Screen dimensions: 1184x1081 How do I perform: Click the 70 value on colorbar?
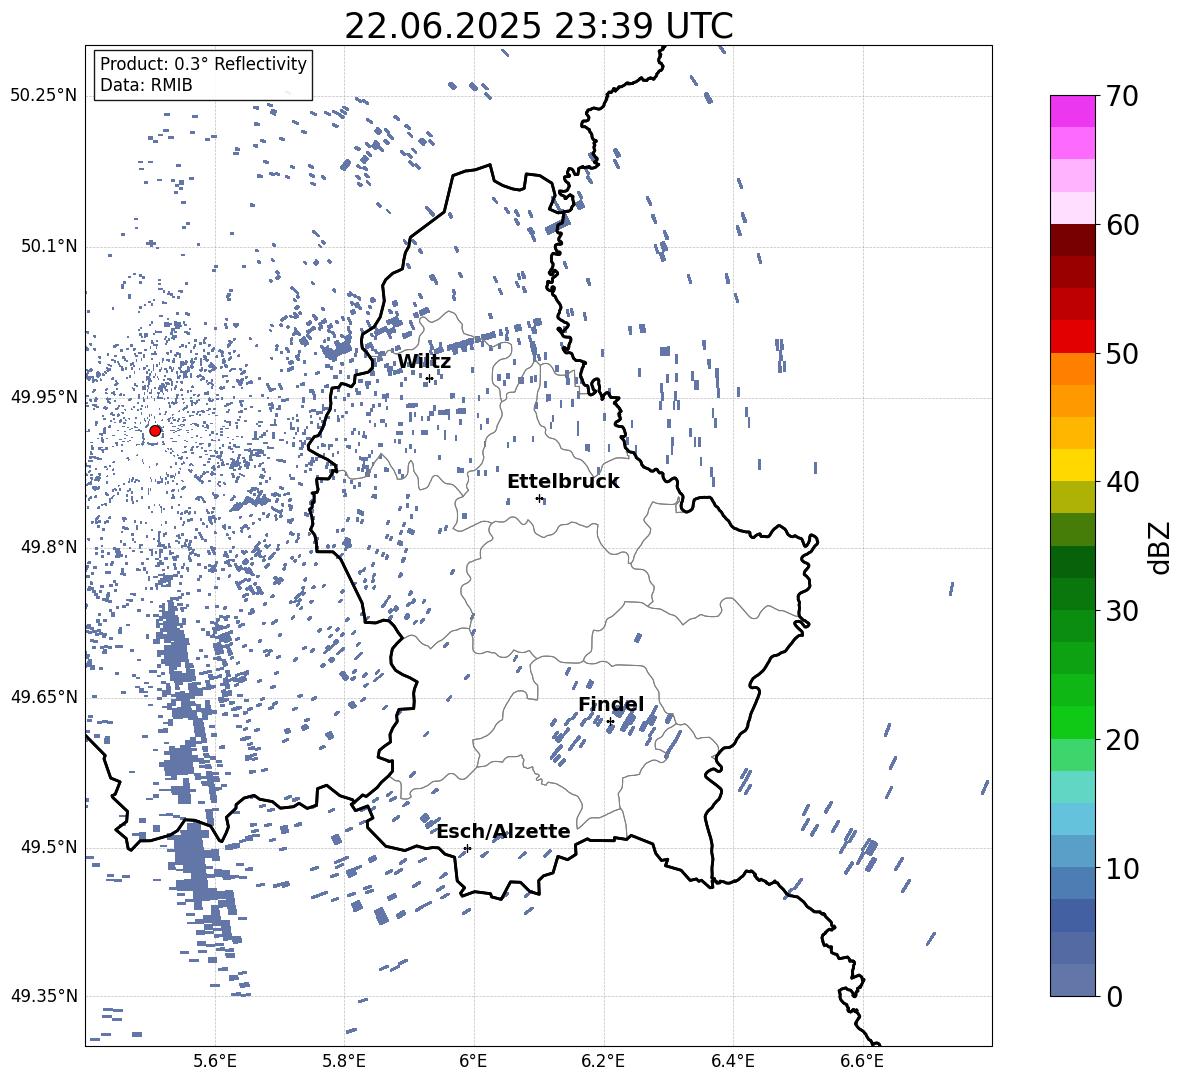coord(1122,96)
